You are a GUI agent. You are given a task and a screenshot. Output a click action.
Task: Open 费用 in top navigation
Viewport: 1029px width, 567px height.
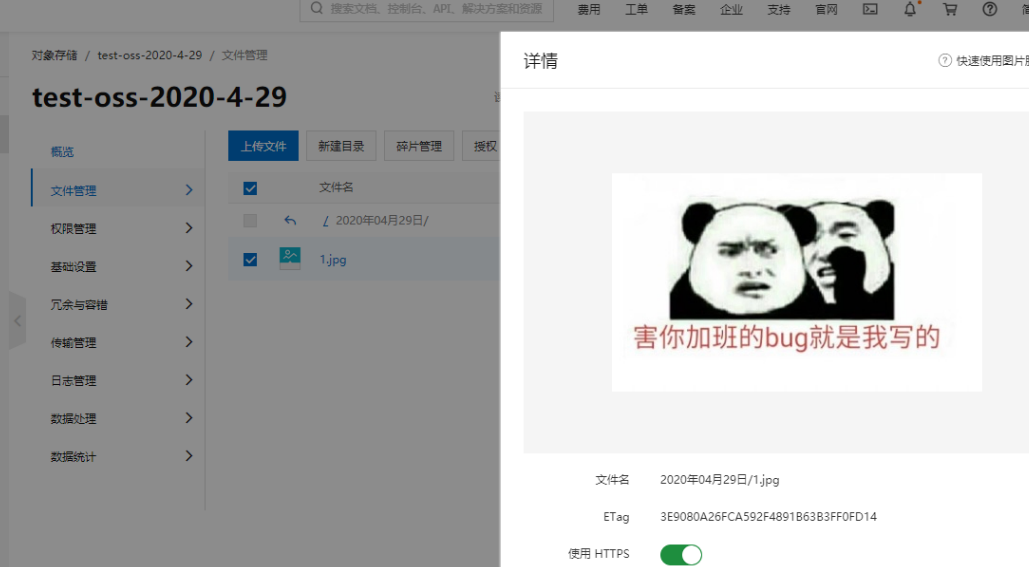pos(589,9)
